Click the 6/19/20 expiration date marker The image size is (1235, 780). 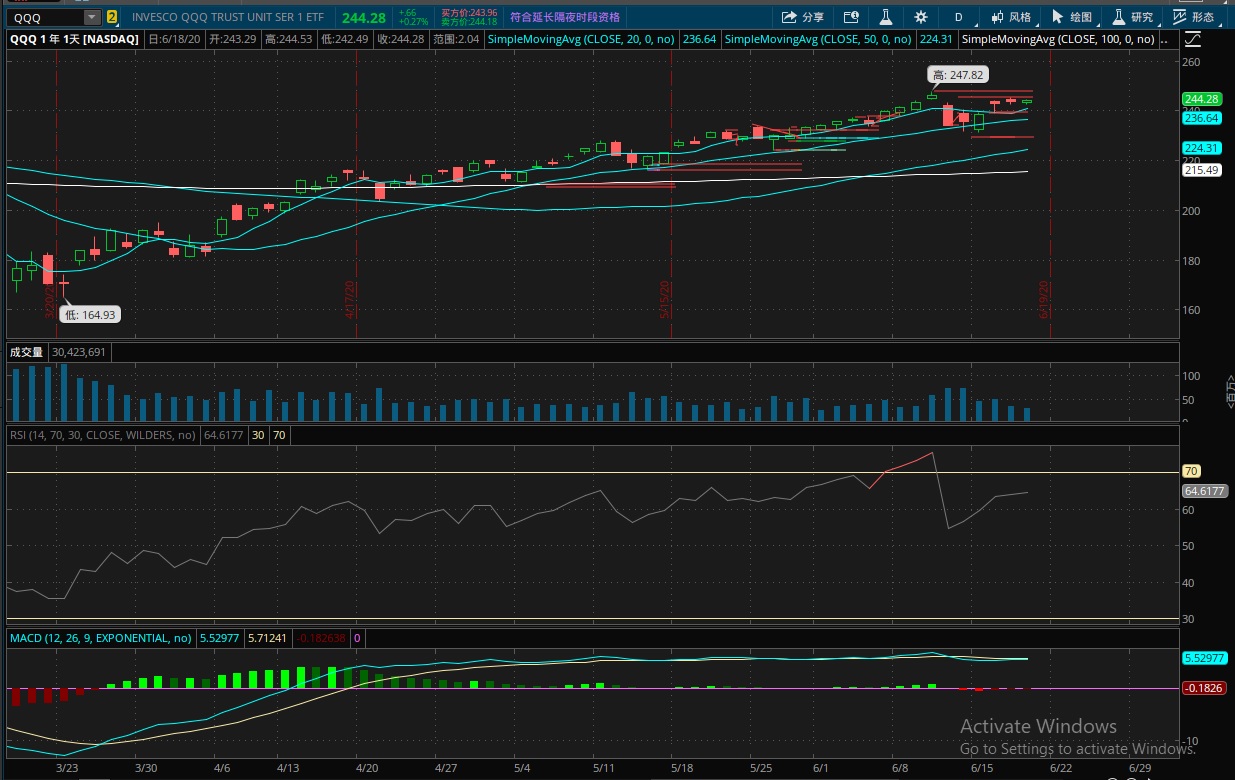(x=1044, y=299)
